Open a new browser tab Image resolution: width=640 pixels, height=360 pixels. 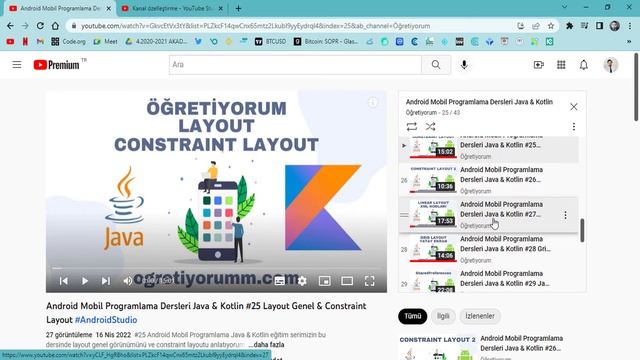238,8
